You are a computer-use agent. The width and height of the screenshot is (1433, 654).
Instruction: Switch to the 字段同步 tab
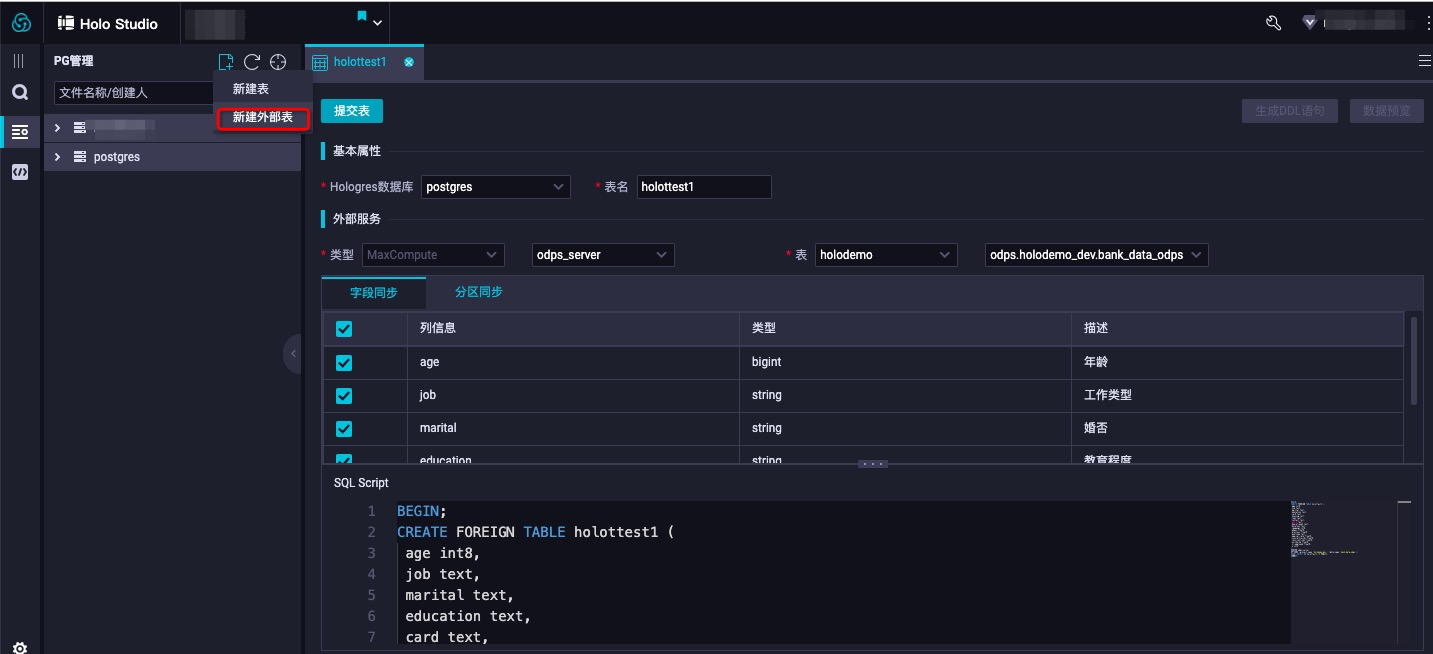click(374, 292)
